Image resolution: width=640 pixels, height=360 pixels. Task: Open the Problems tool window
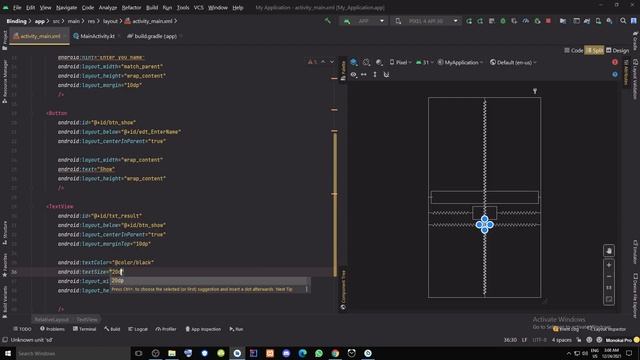pos(52,329)
